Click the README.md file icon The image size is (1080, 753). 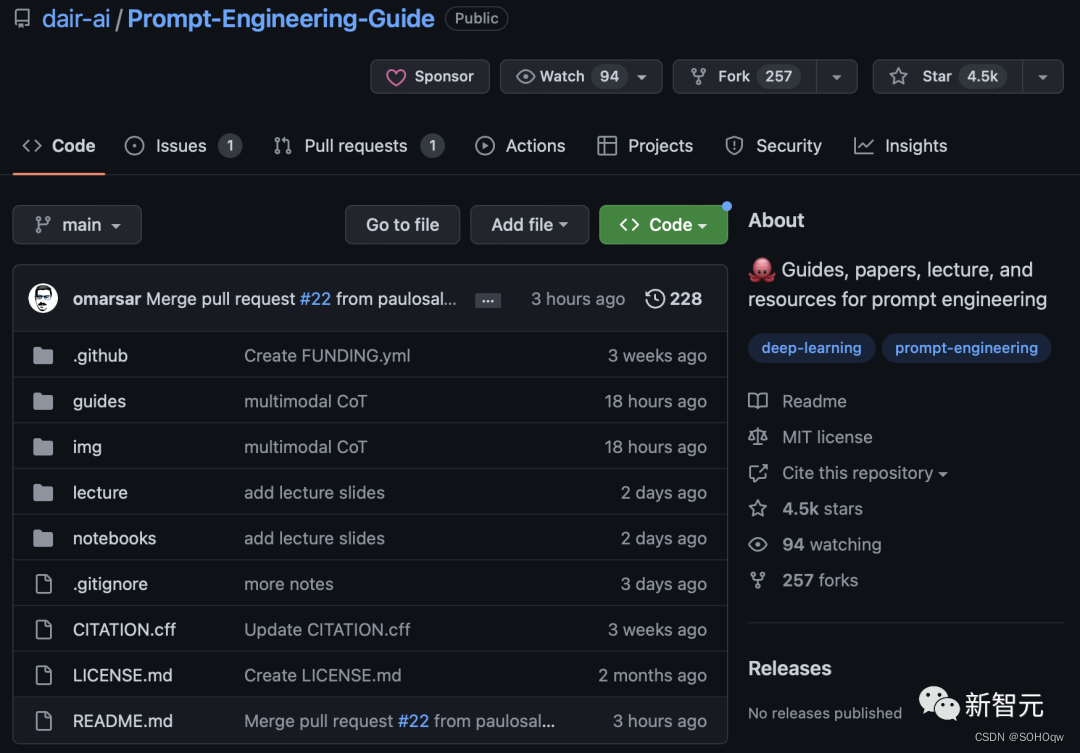click(44, 720)
